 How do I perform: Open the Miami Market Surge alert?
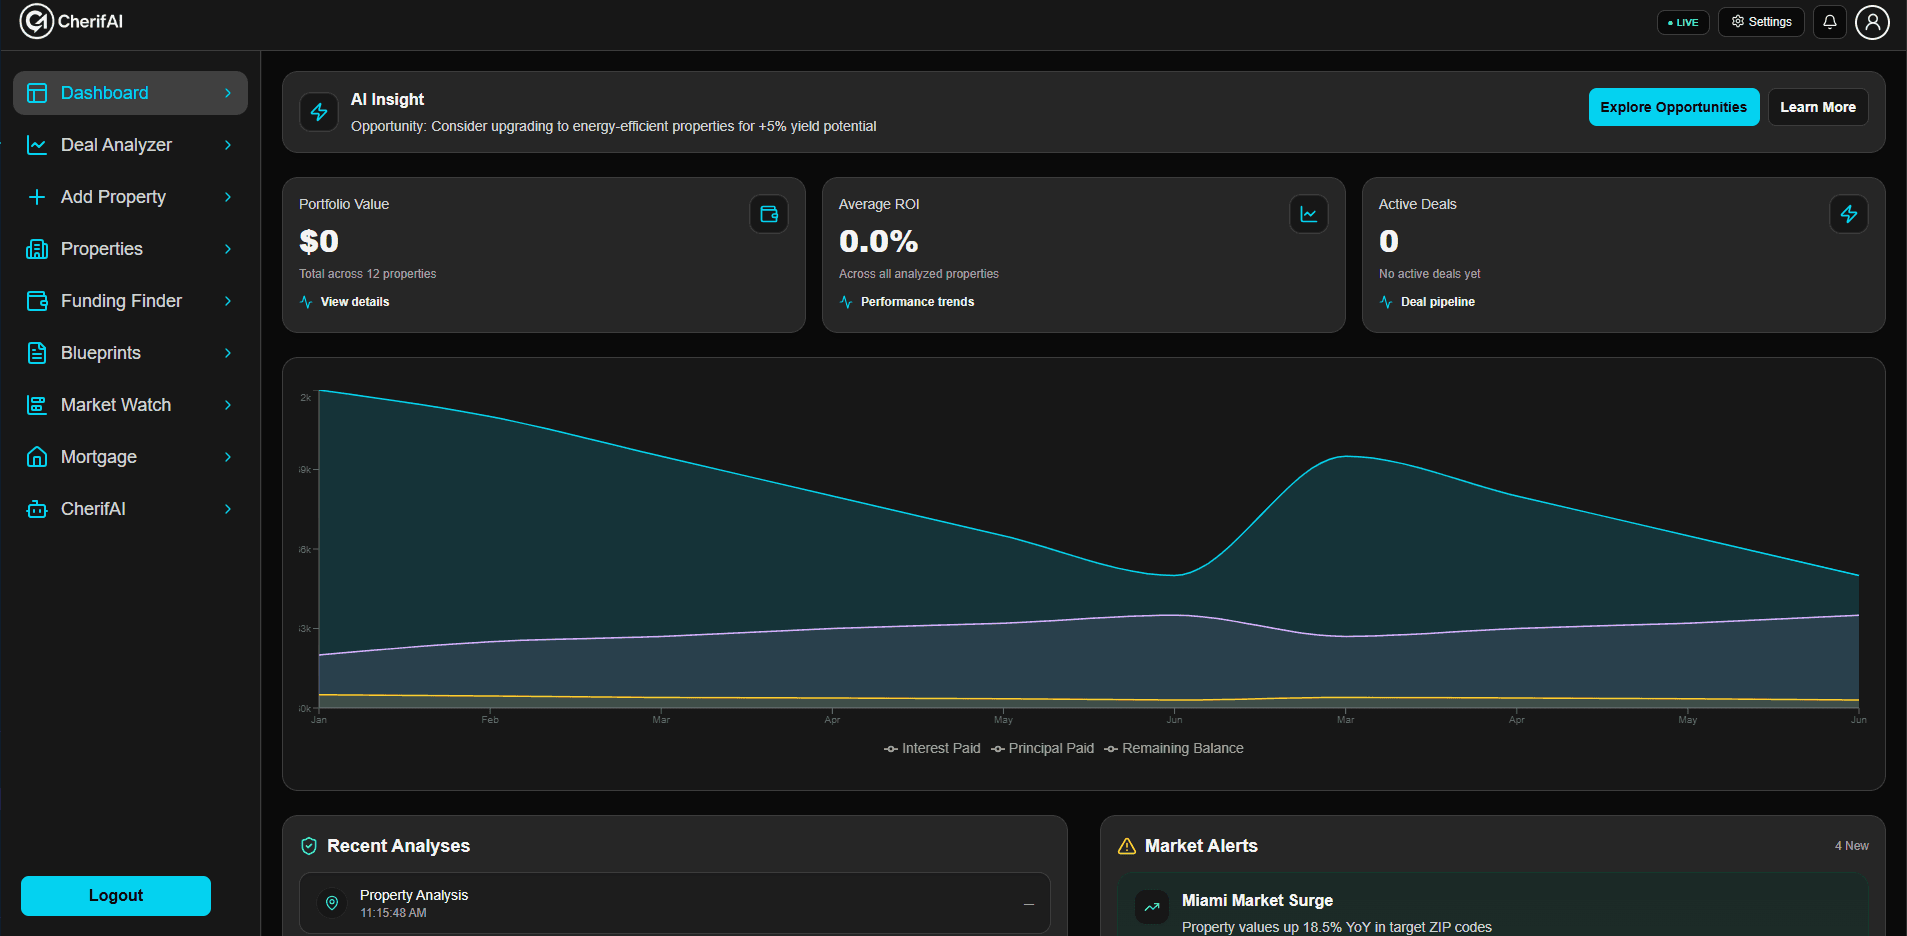[1257, 901]
